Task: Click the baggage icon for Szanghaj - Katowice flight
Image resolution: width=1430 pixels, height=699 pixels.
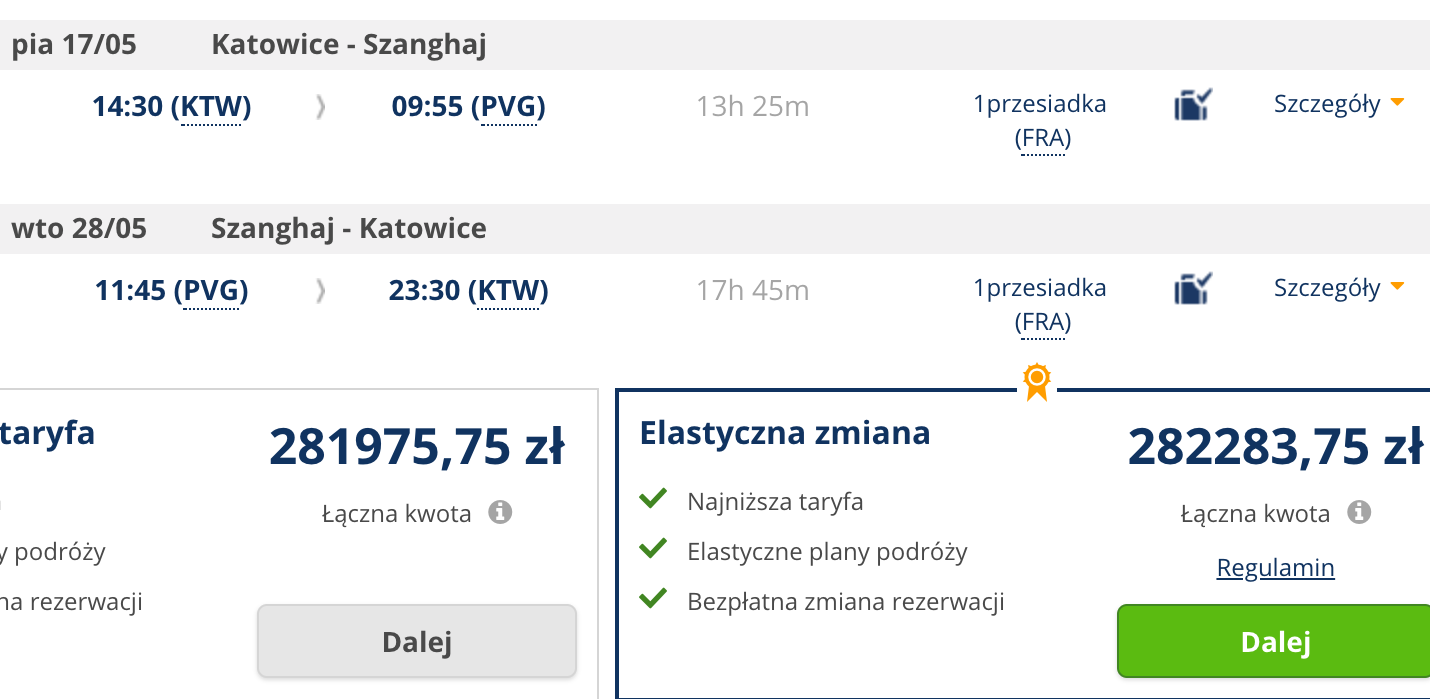Action: 1193,288
